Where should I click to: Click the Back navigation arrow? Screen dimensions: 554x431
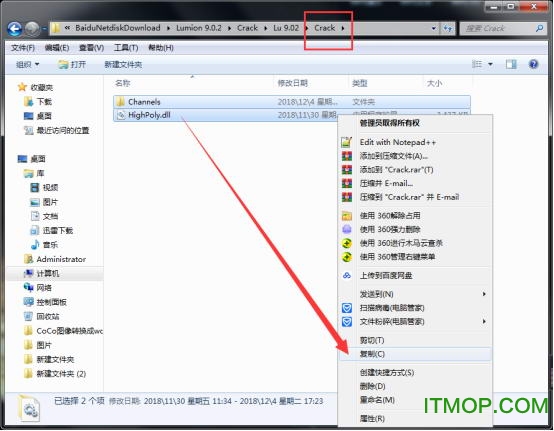(x=14, y=29)
